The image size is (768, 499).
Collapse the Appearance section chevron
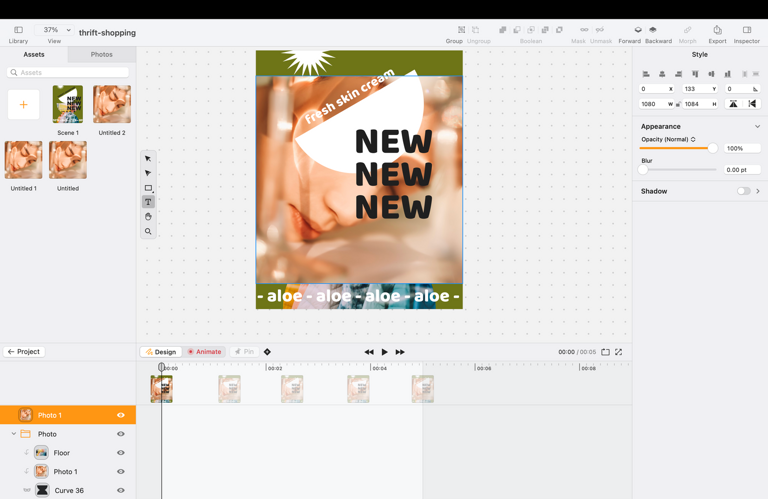pyautogui.click(x=757, y=126)
